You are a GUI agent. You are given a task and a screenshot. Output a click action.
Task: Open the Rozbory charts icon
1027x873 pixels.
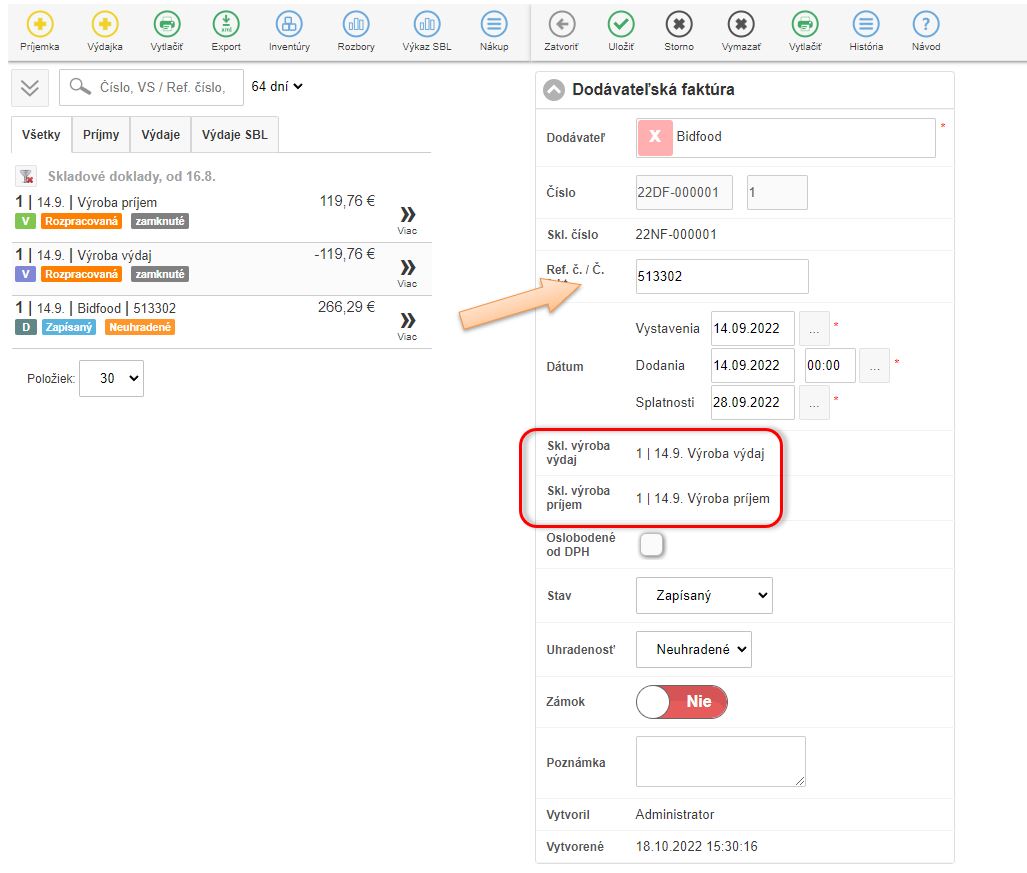356,25
